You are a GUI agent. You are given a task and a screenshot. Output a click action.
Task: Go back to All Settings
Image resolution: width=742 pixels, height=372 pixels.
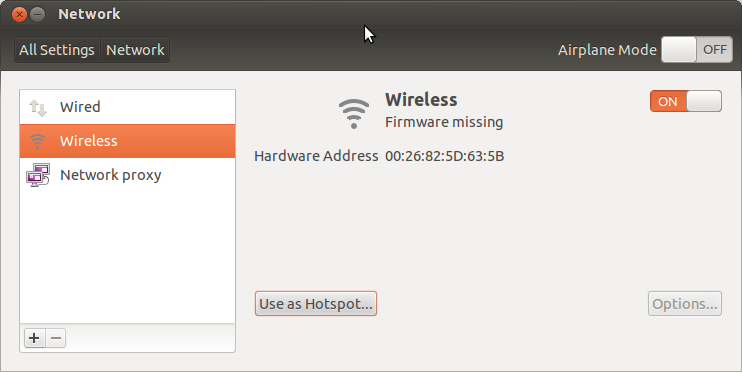pyautogui.click(x=57, y=50)
